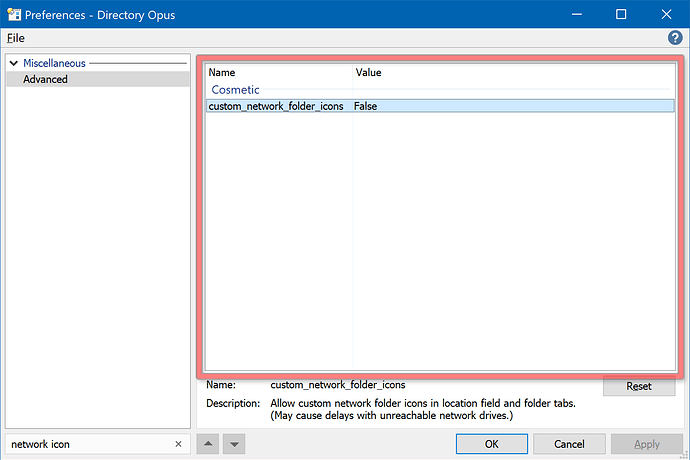Viewport: 690px width, 460px height.
Task: Click the Cancel button
Action: 569,444
